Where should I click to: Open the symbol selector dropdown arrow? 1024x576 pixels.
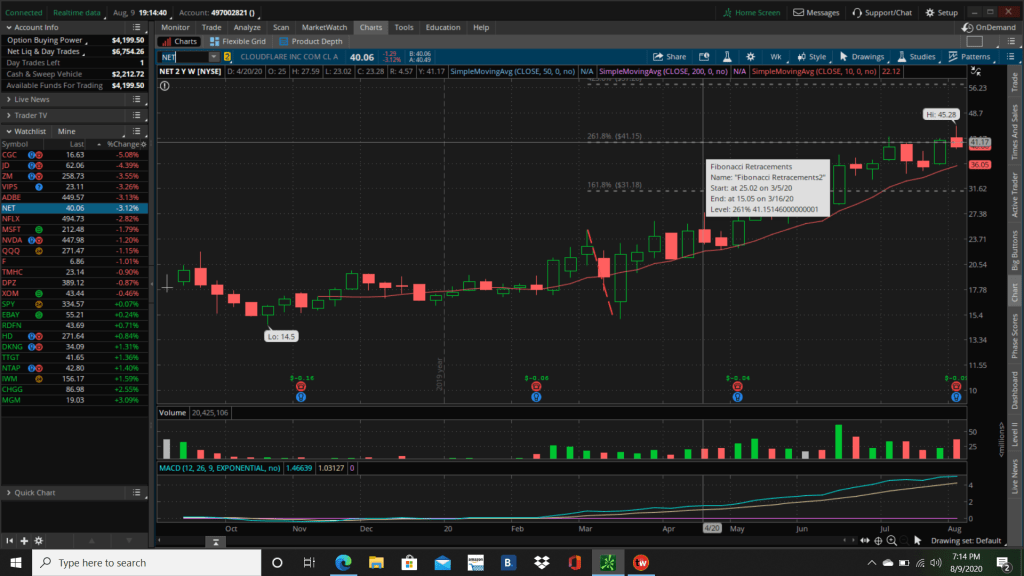pyautogui.click(x=213, y=57)
